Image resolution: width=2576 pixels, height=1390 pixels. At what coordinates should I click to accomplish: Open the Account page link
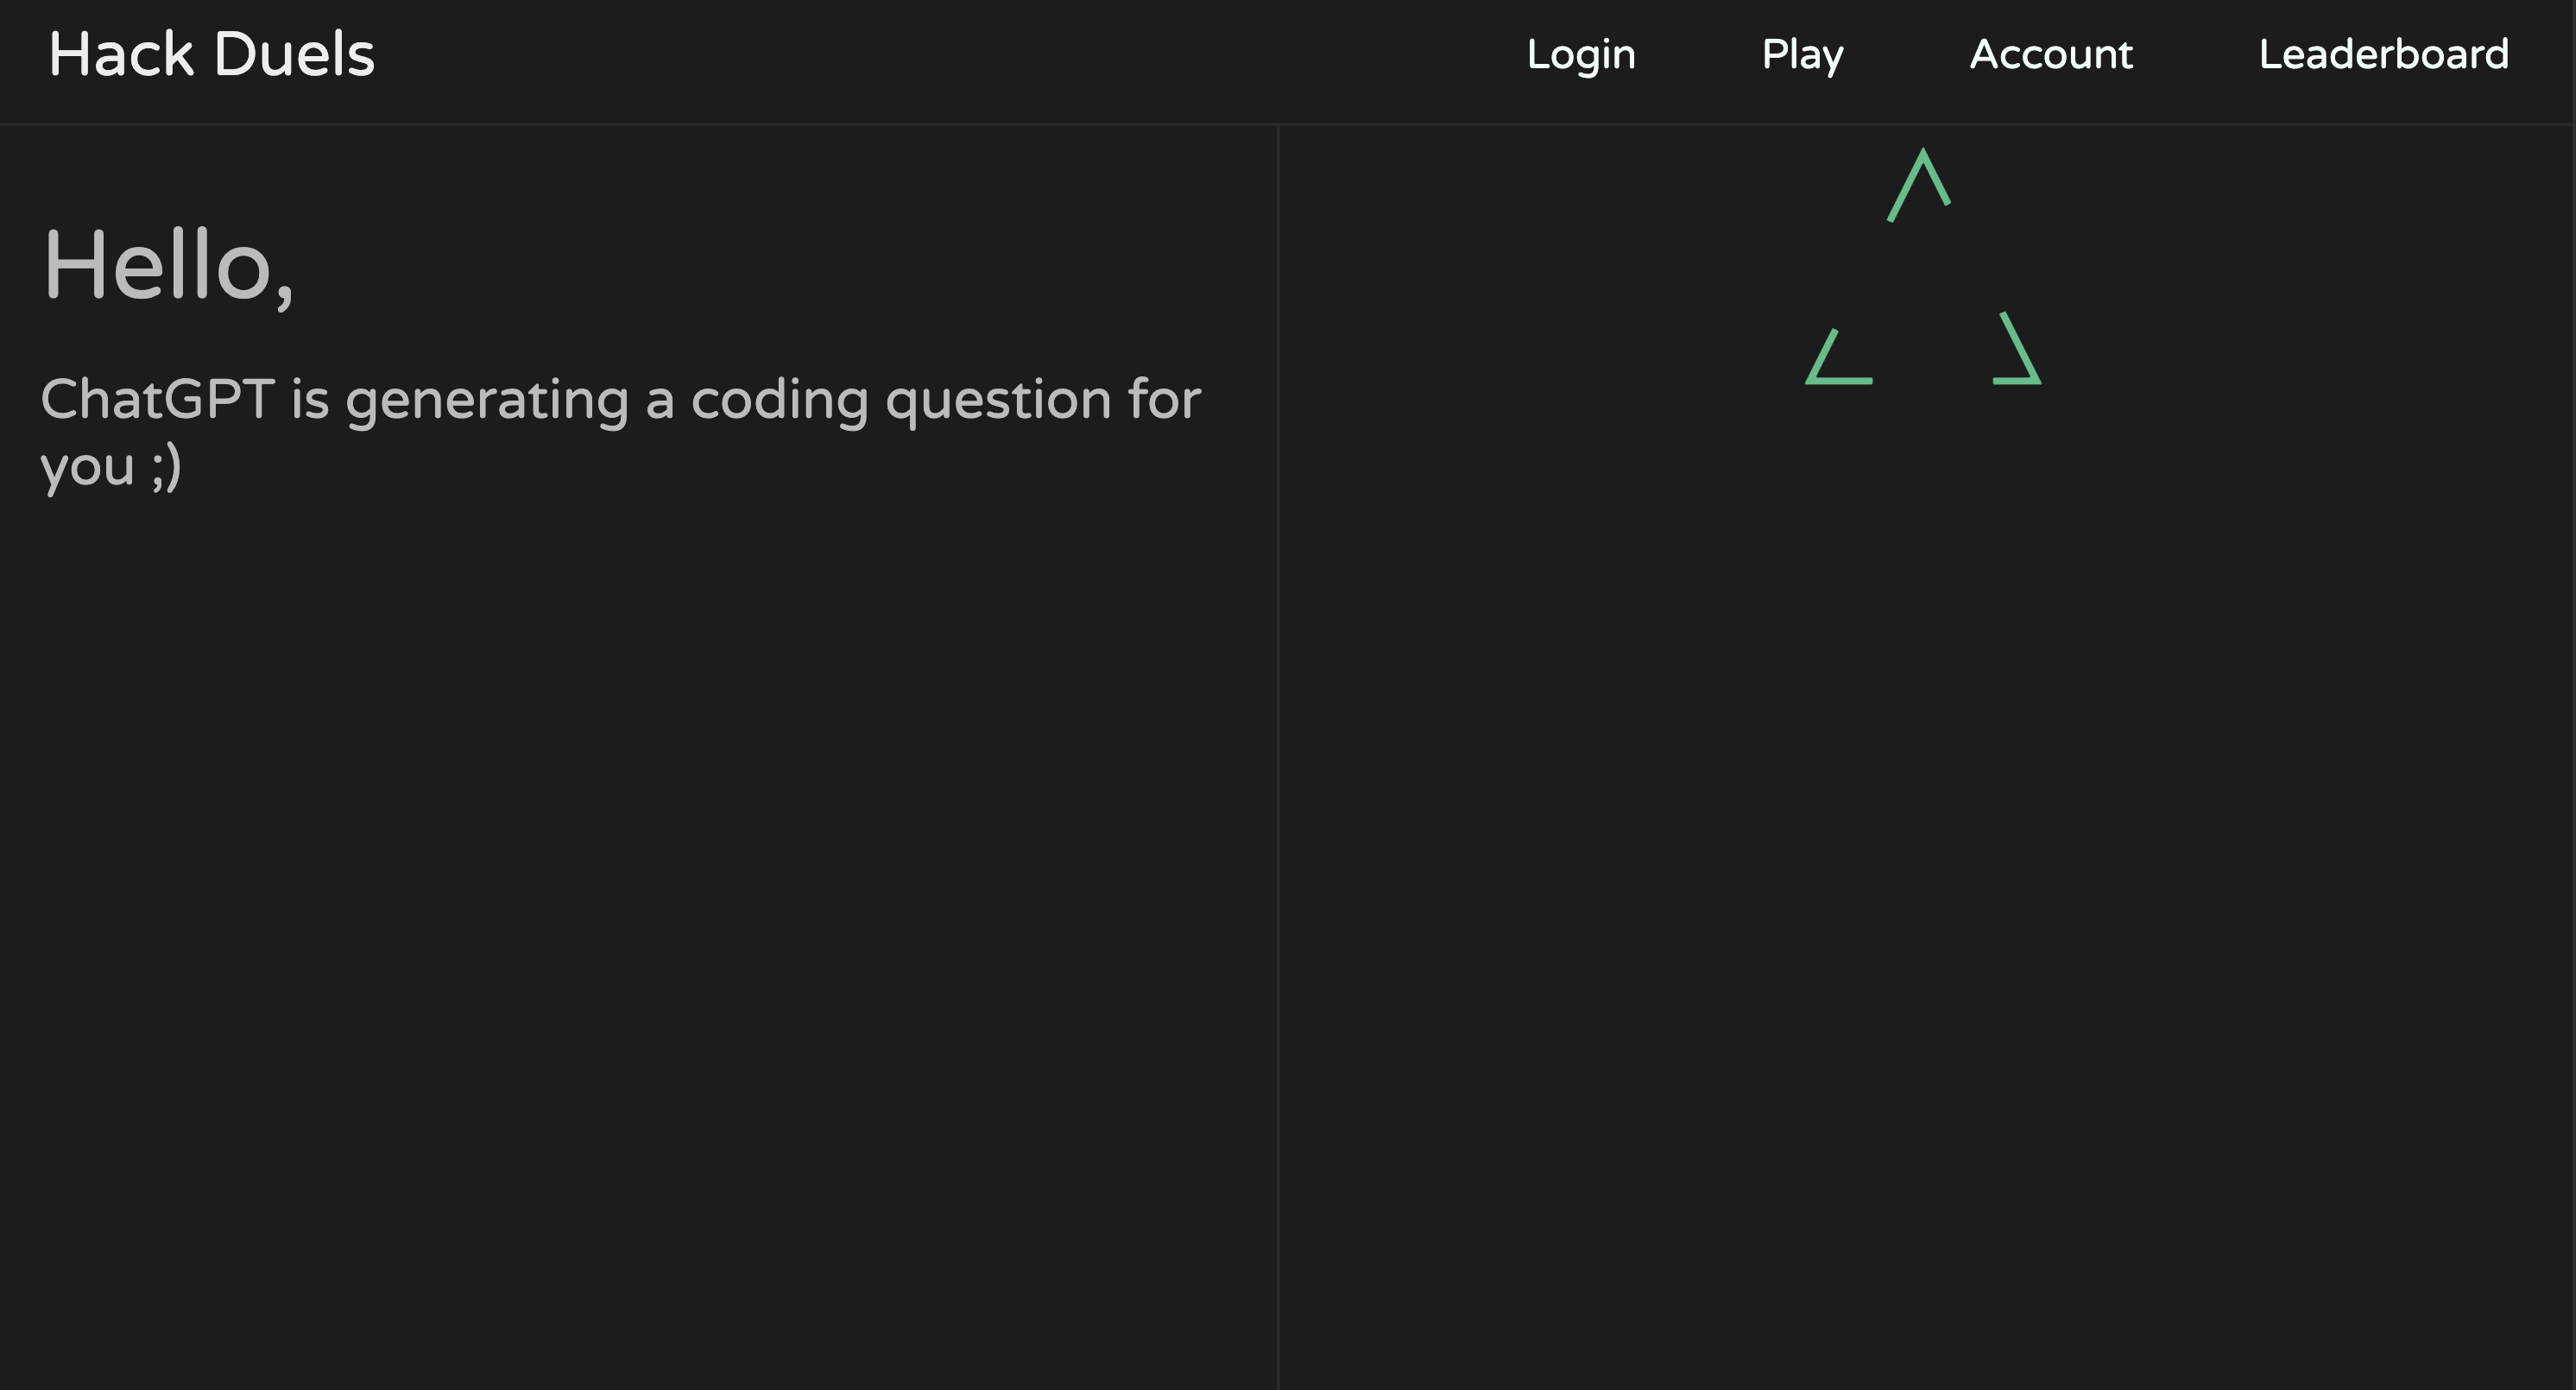(2050, 55)
